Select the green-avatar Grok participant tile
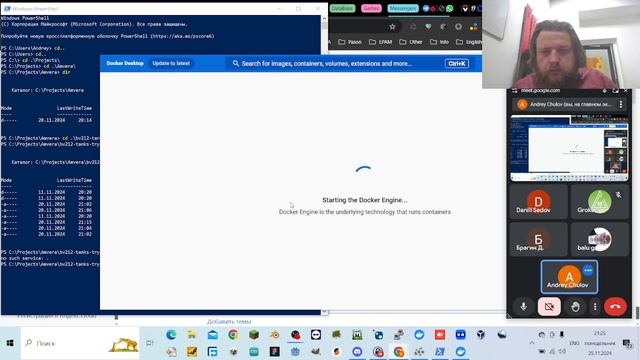Image resolution: width=640 pixels, height=360 pixels. pyautogui.click(x=600, y=202)
